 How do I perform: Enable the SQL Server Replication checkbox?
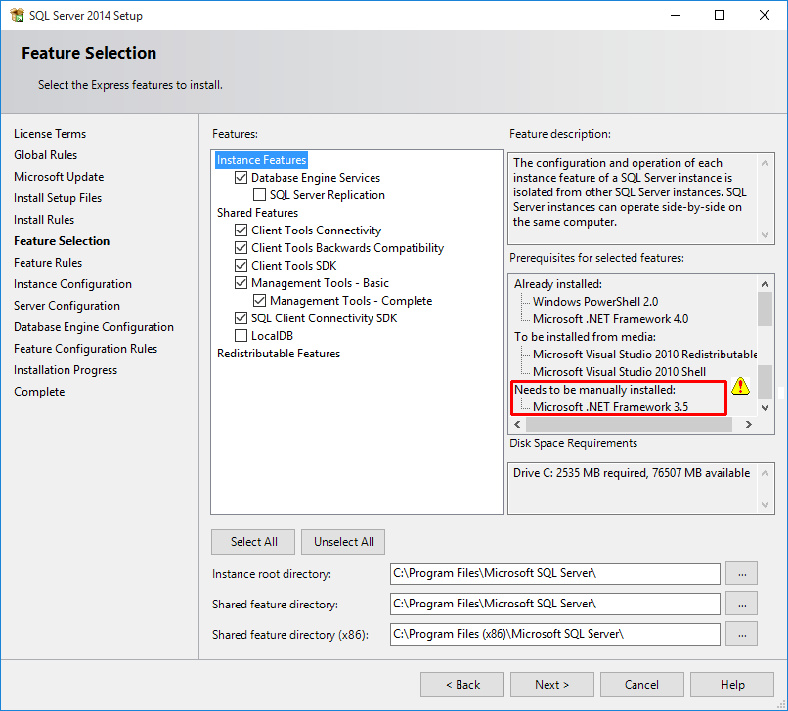point(259,194)
